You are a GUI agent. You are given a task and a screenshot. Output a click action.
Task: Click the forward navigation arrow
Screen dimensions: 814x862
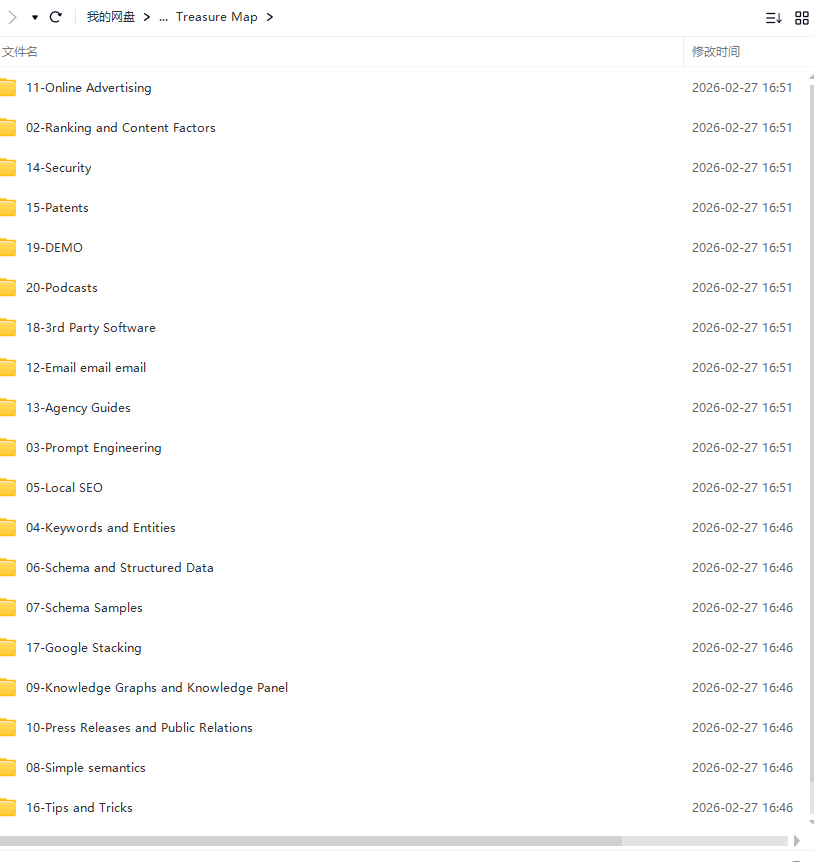pyautogui.click(x=13, y=17)
